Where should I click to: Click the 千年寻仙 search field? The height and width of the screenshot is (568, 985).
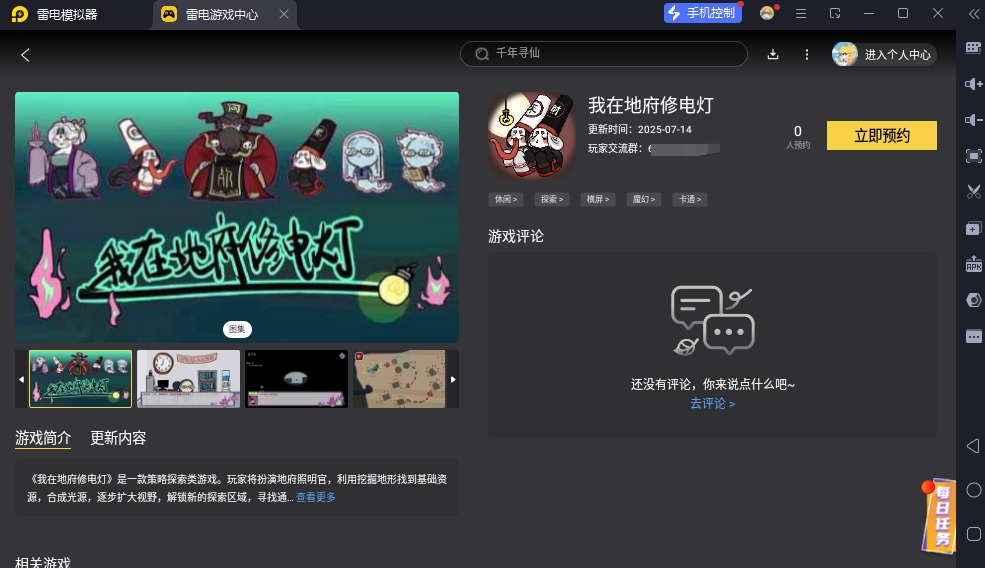[x=604, y=54]
